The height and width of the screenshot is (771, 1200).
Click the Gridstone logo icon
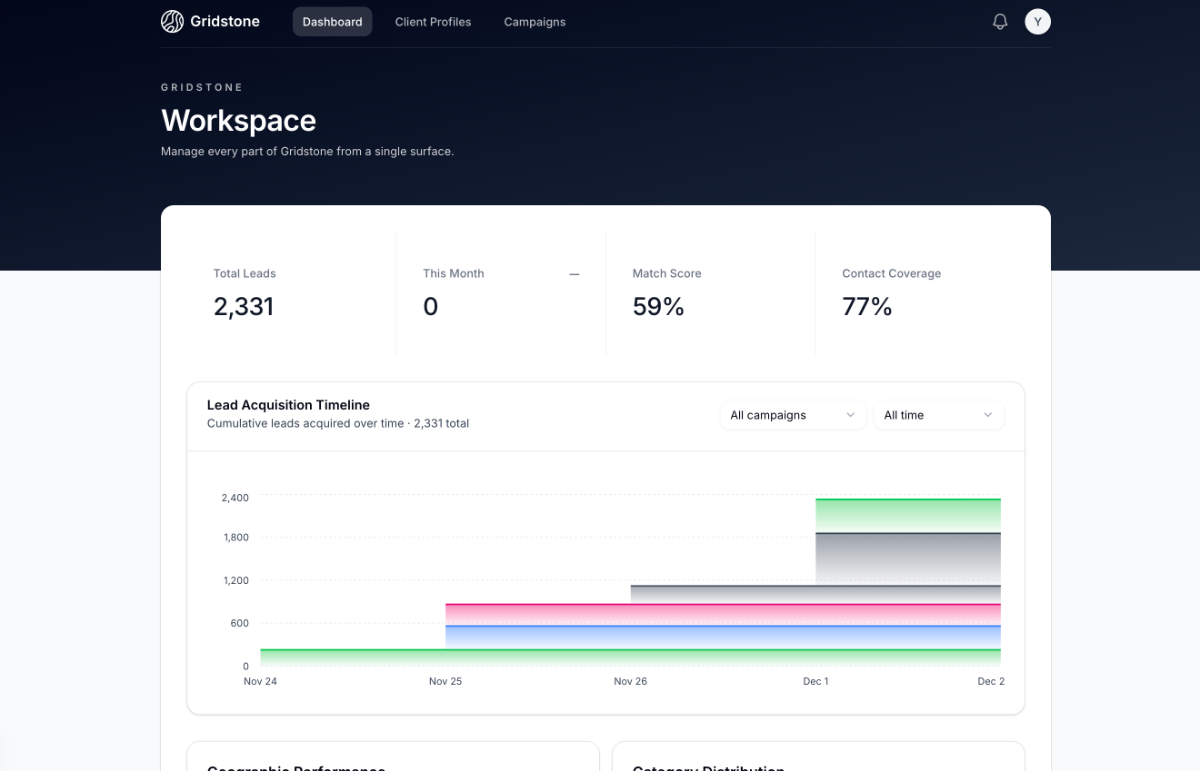(172, 22)
